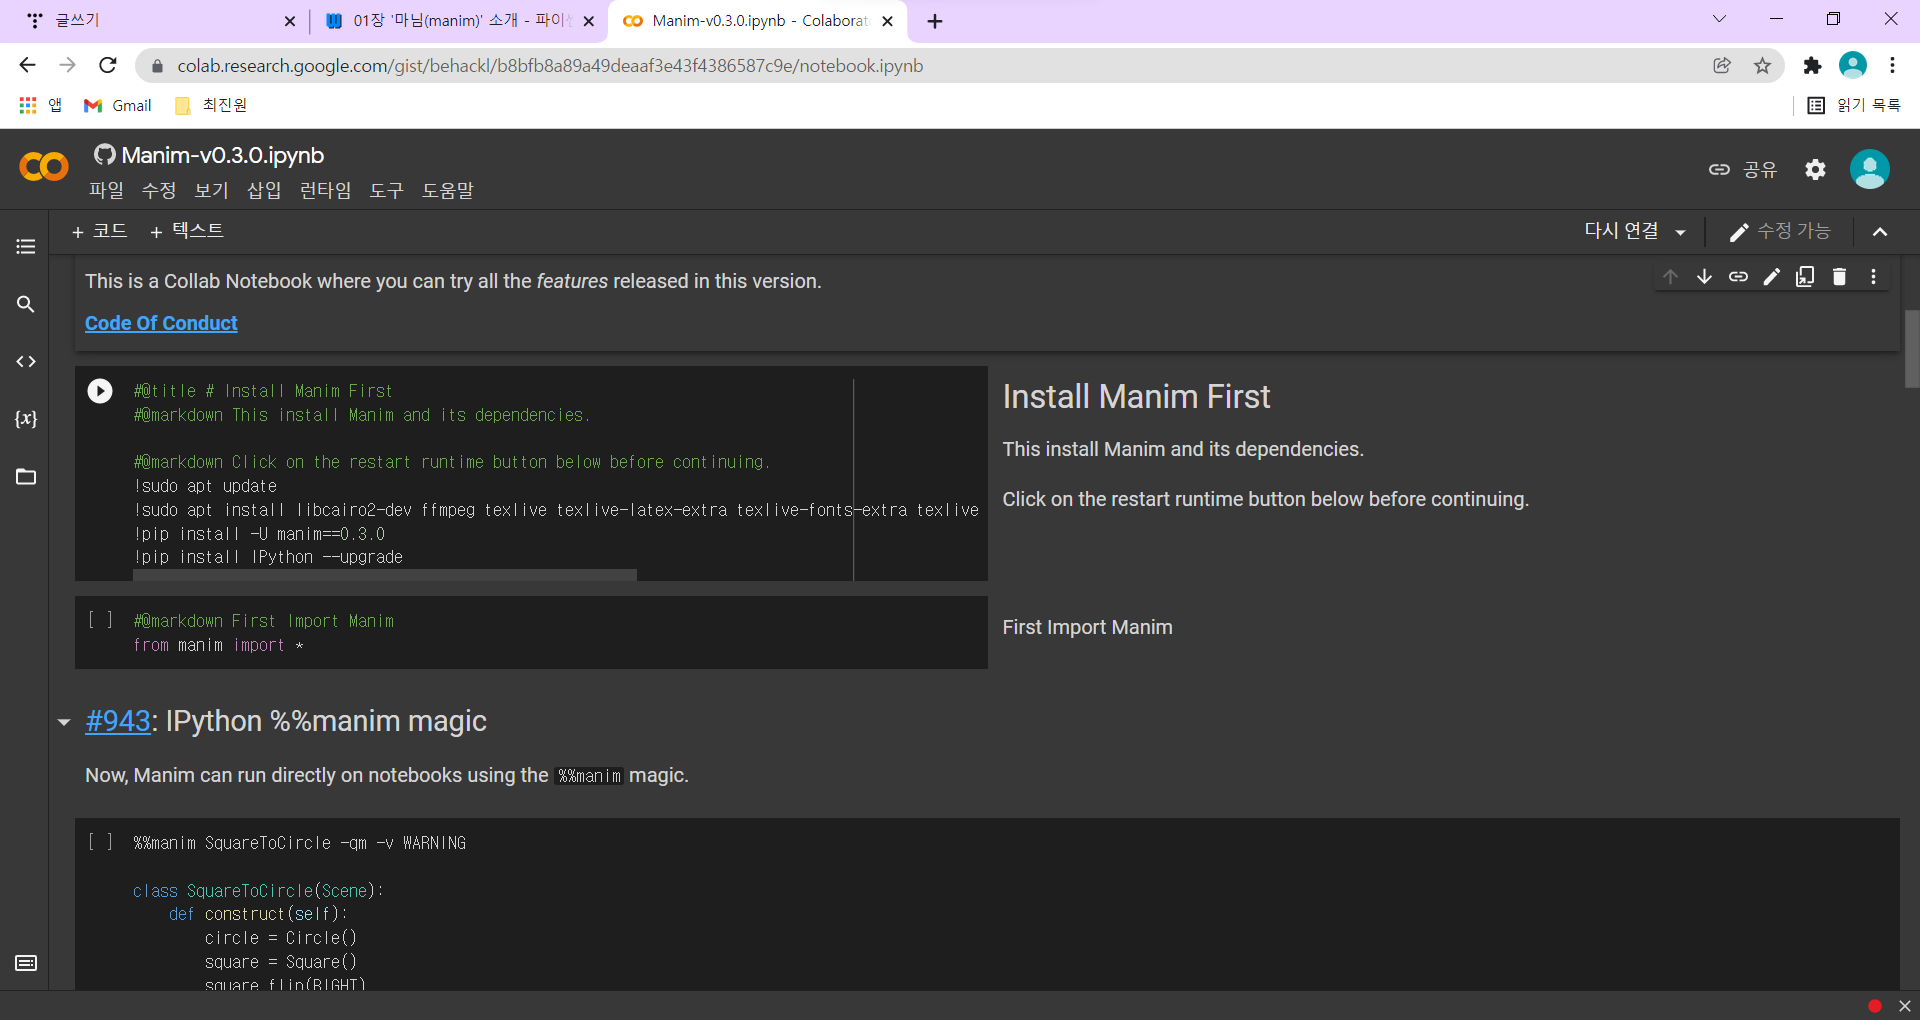Run the Install Manim First cell
1920x1020 pixels.
point(100,391)
